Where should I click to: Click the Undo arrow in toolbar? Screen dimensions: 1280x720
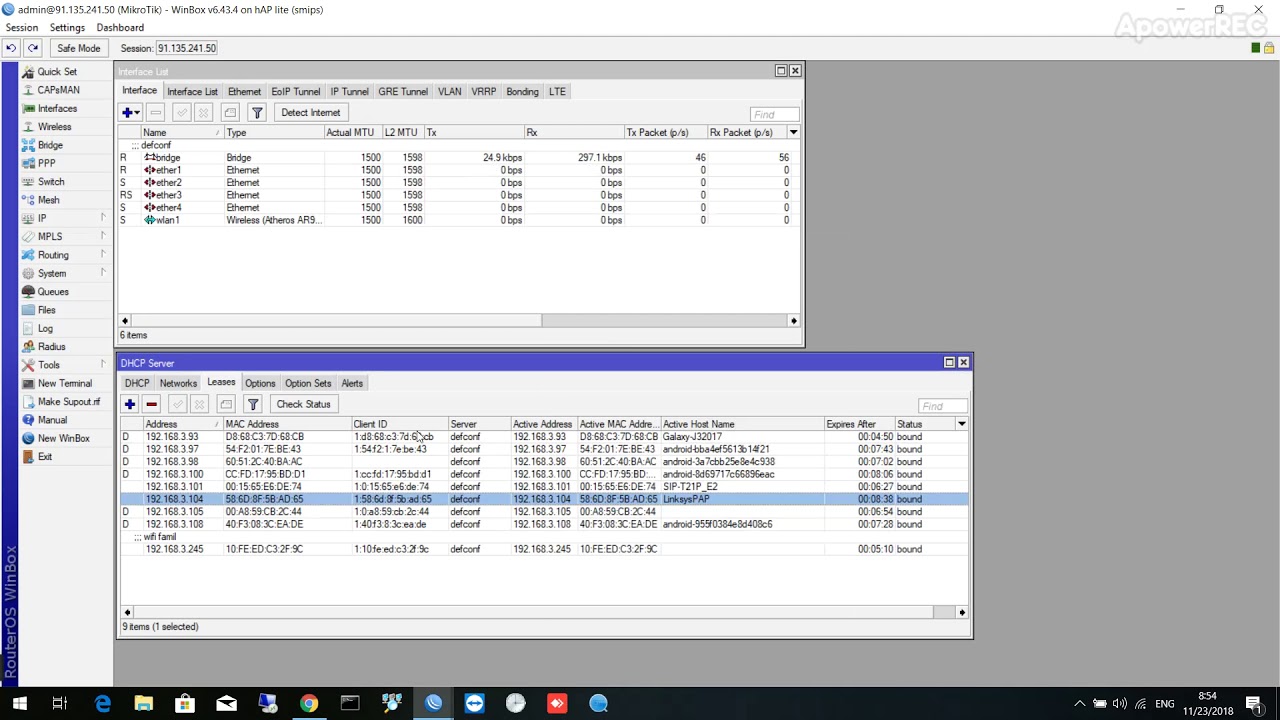[11, 48]
